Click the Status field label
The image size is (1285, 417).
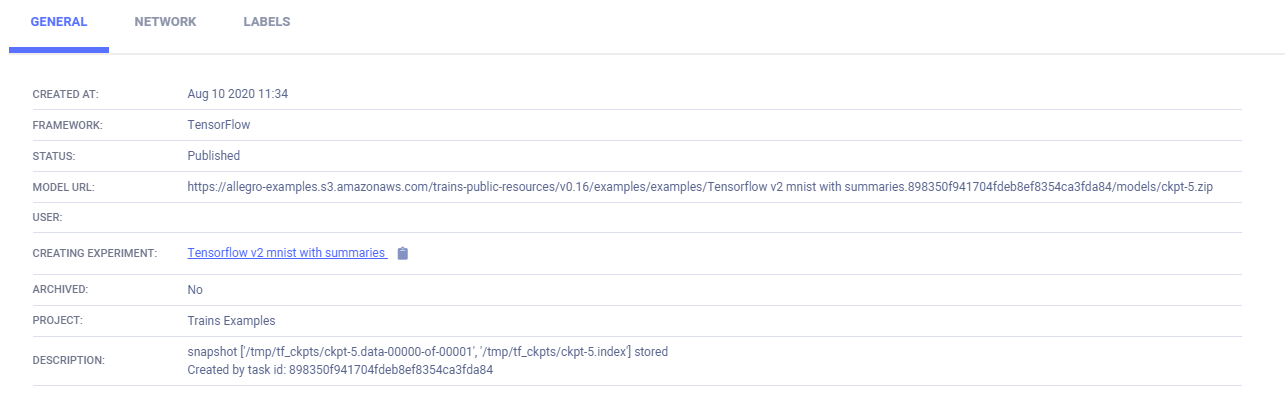(54, 156)
